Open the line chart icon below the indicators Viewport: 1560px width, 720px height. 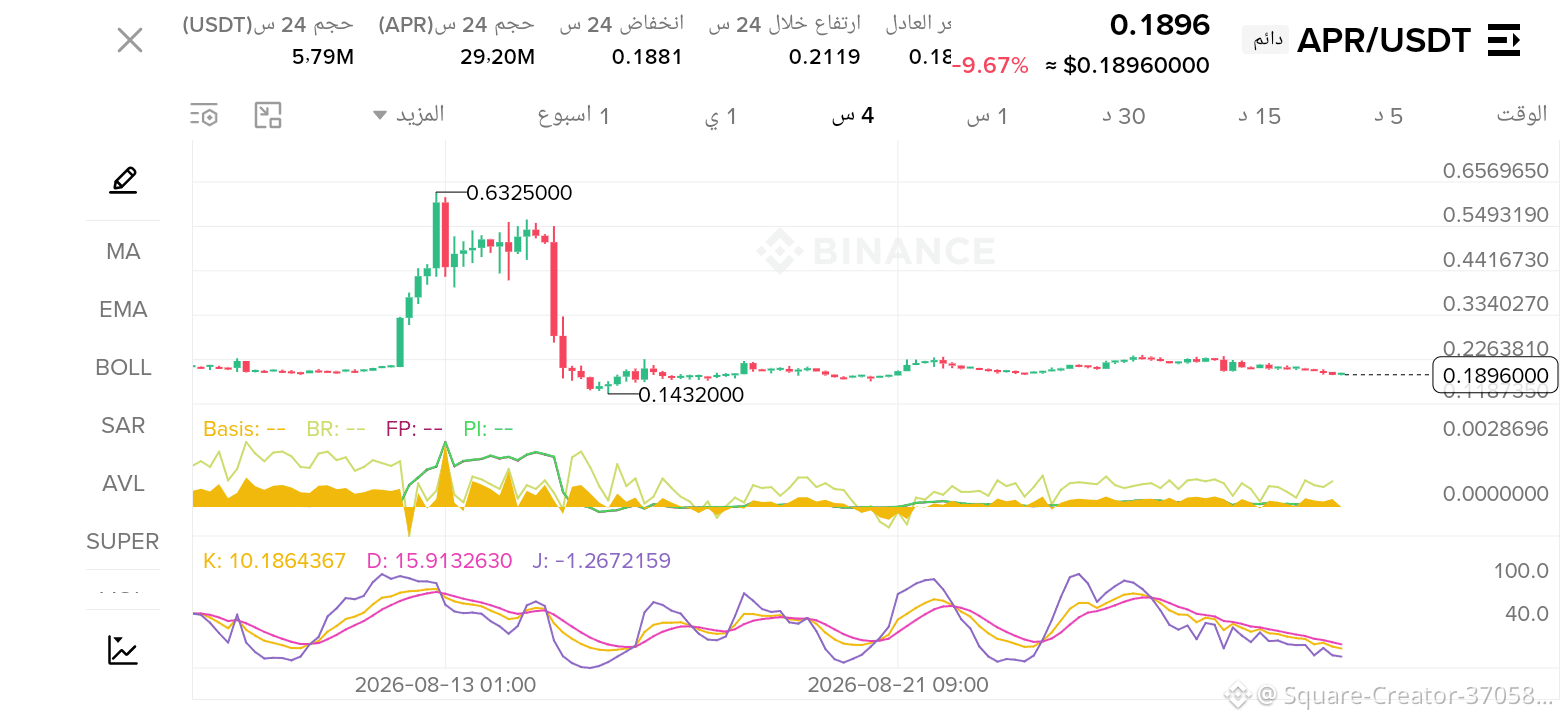tap(123, 650)
